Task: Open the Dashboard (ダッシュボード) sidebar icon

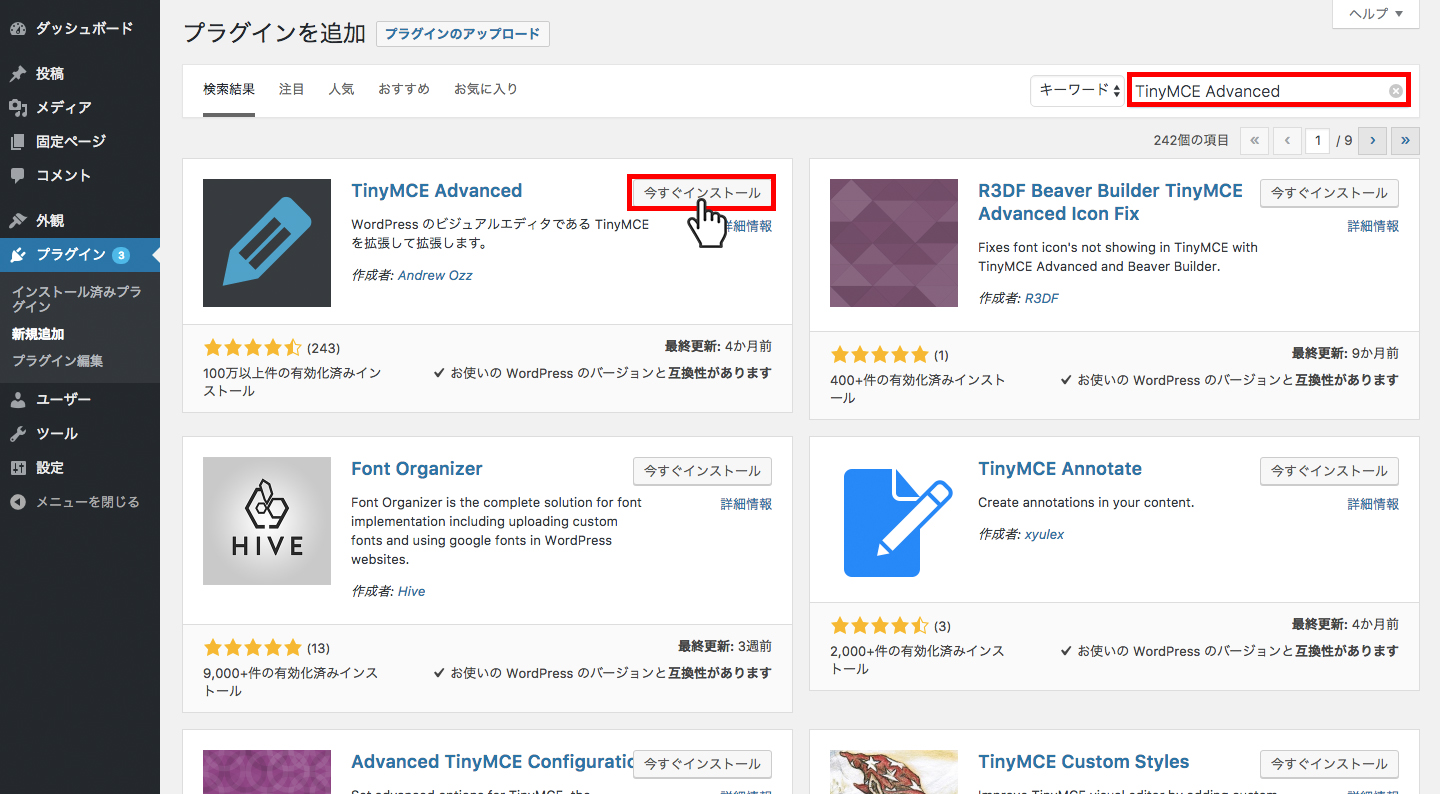Action: click(x=18, y=28)
